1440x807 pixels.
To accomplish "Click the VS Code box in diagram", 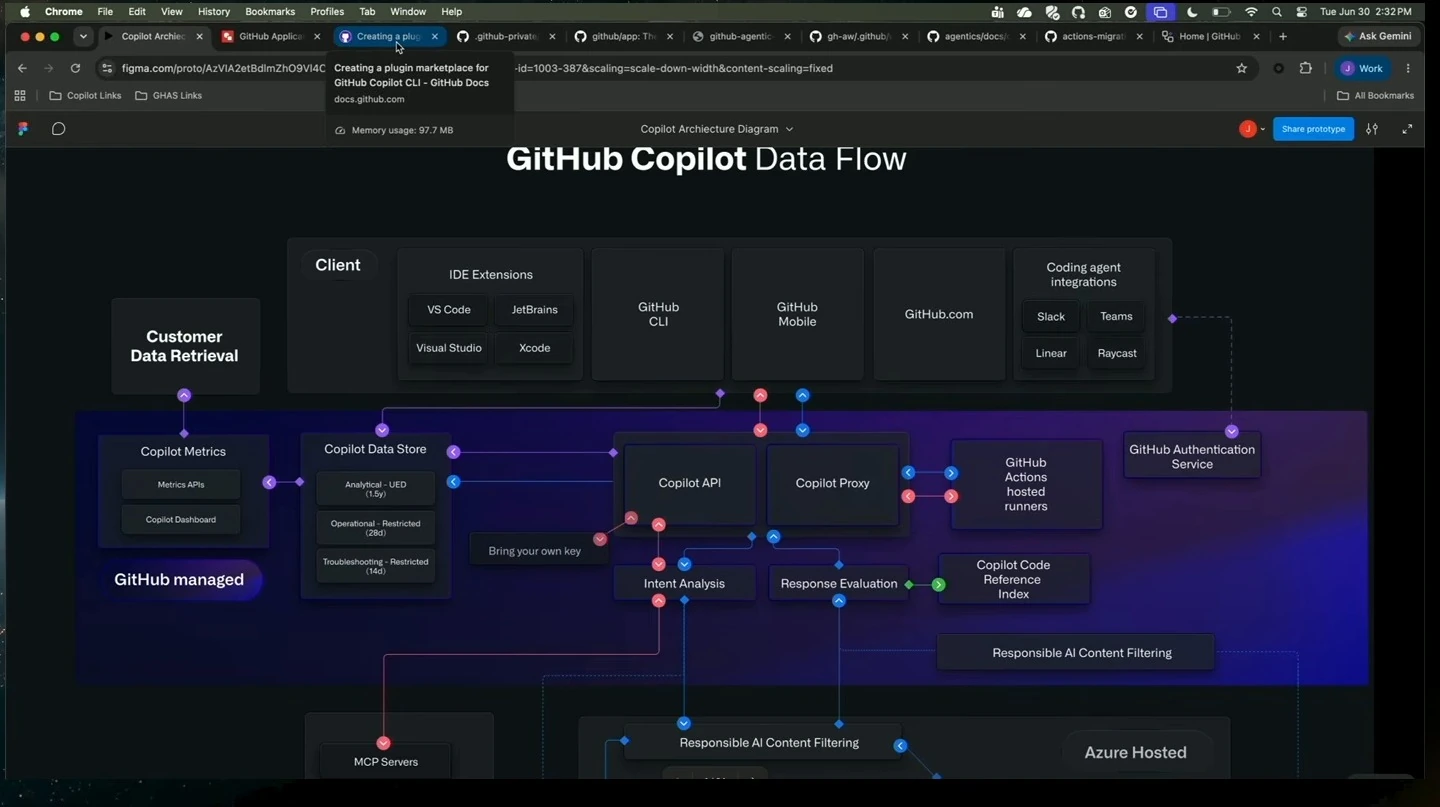I will coord(449,310).
